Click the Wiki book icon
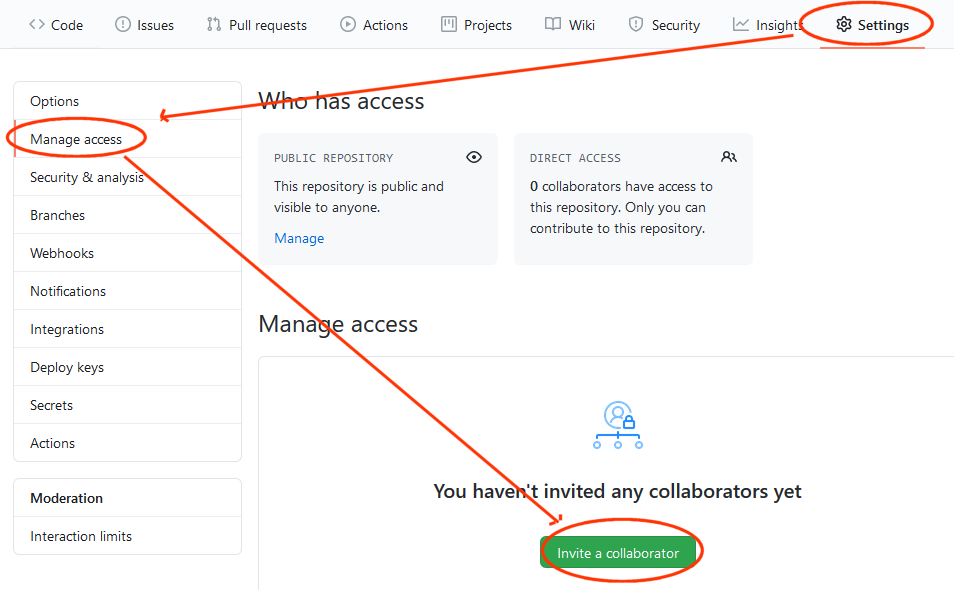The width and height of the screenshot is (954, 590). (553, 25)
